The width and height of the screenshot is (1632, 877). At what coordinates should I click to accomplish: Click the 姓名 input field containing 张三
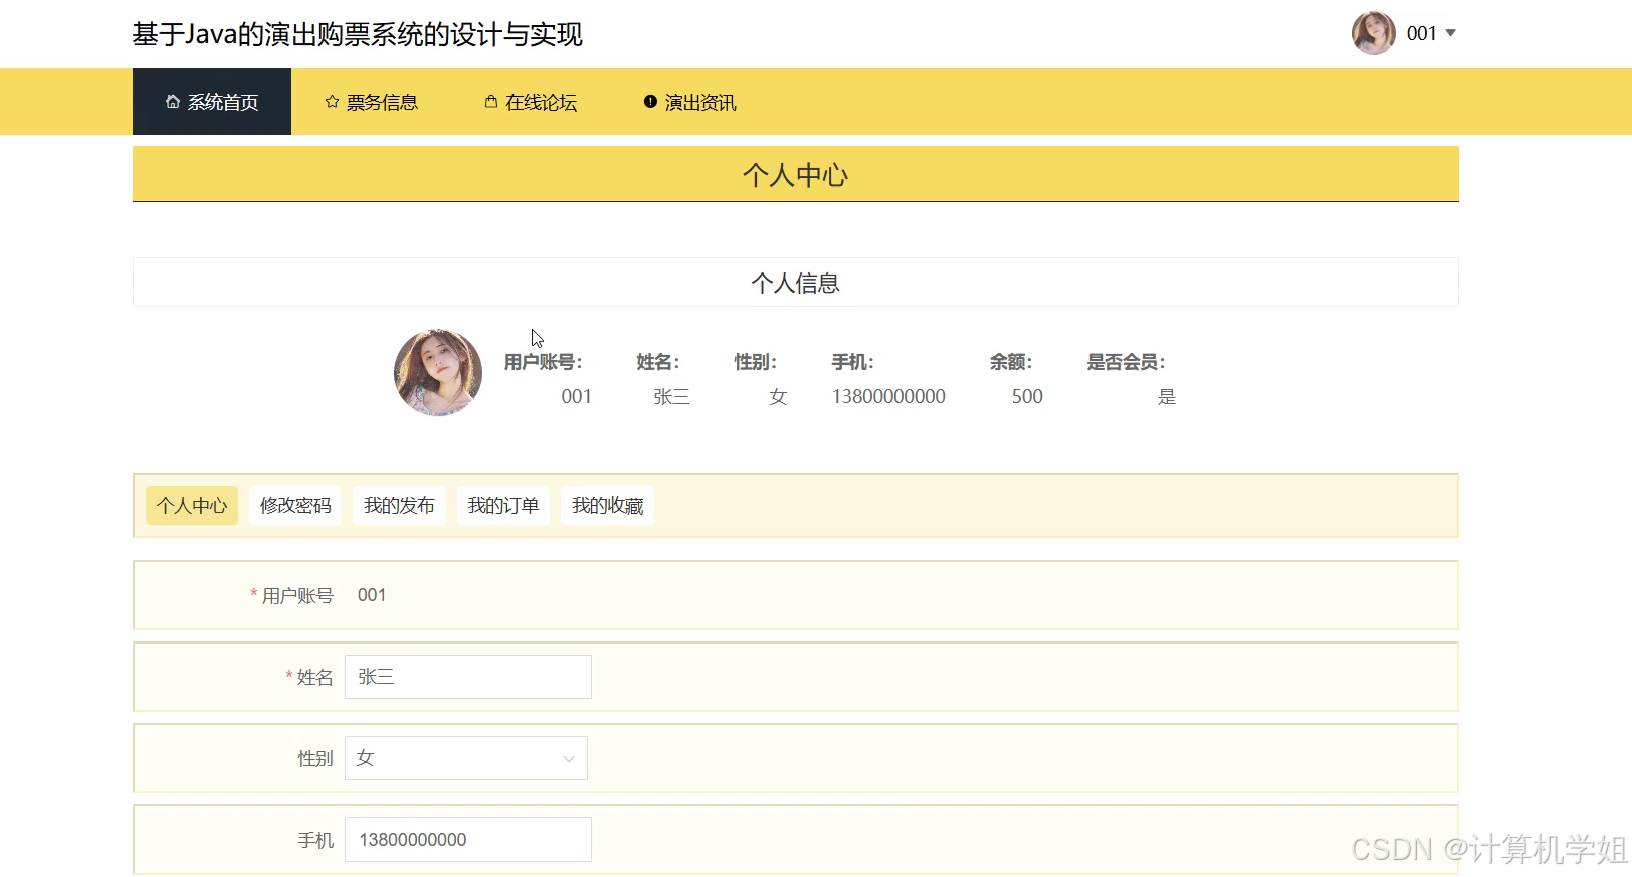click(x=468, y=677)
